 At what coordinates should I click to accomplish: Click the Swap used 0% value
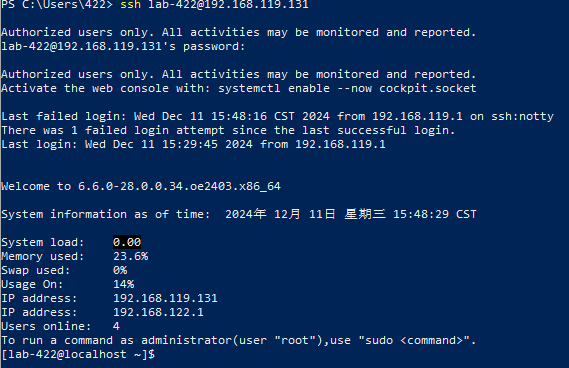(x=120, y=270)
